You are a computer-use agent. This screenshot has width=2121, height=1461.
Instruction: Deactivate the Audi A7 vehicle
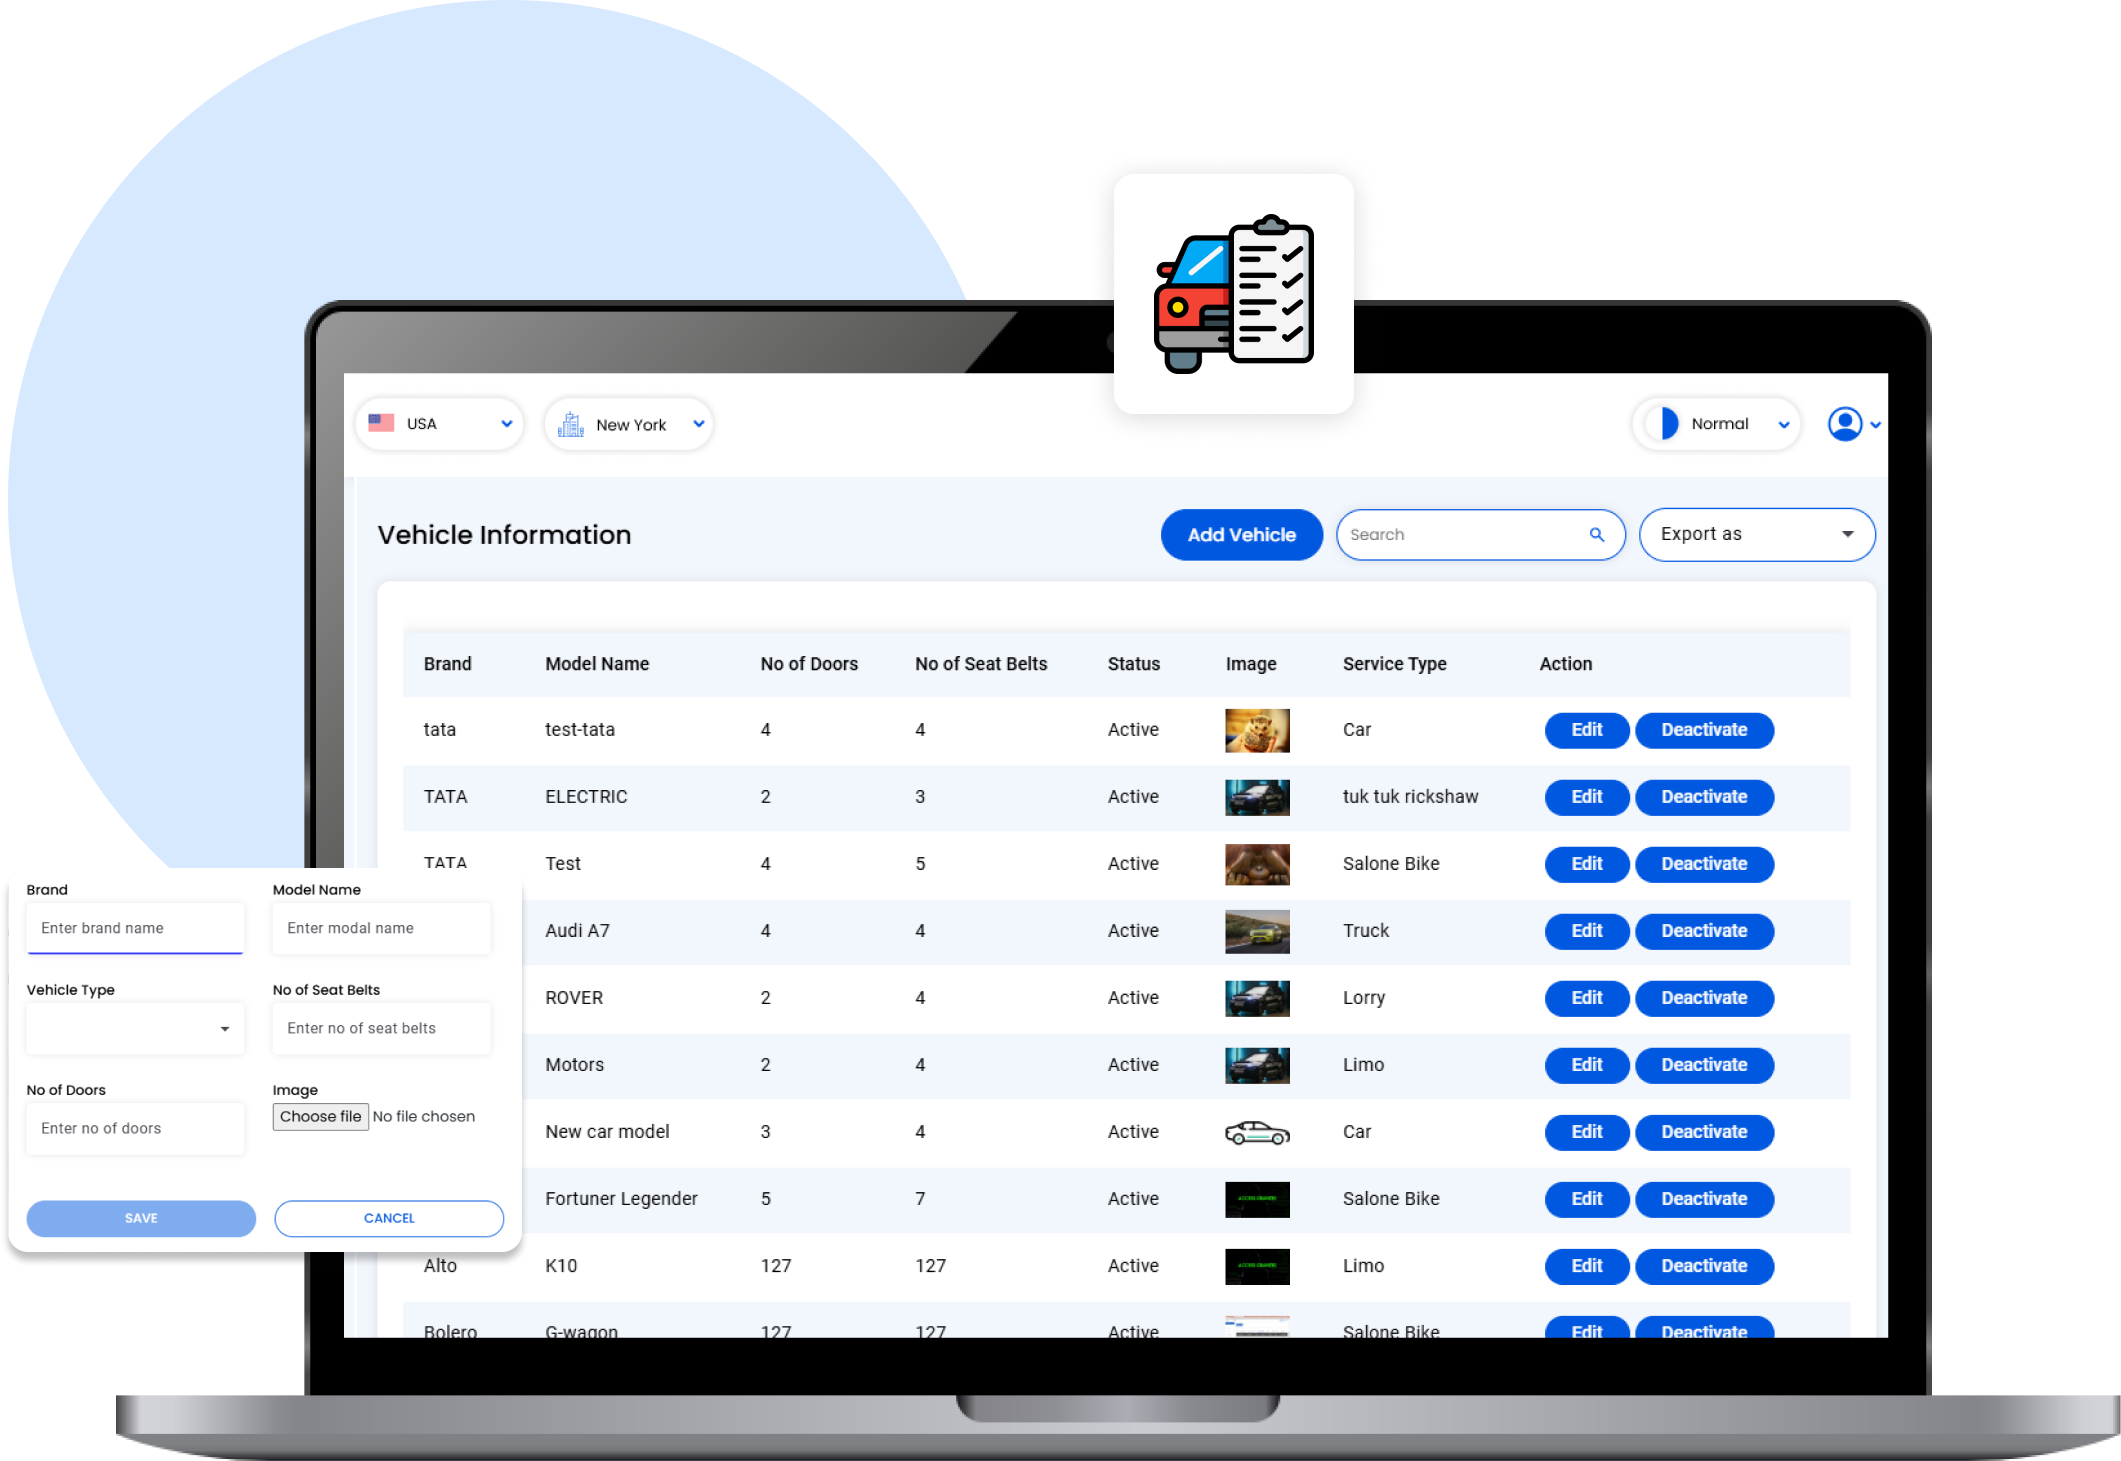(x=1704, y=931)
